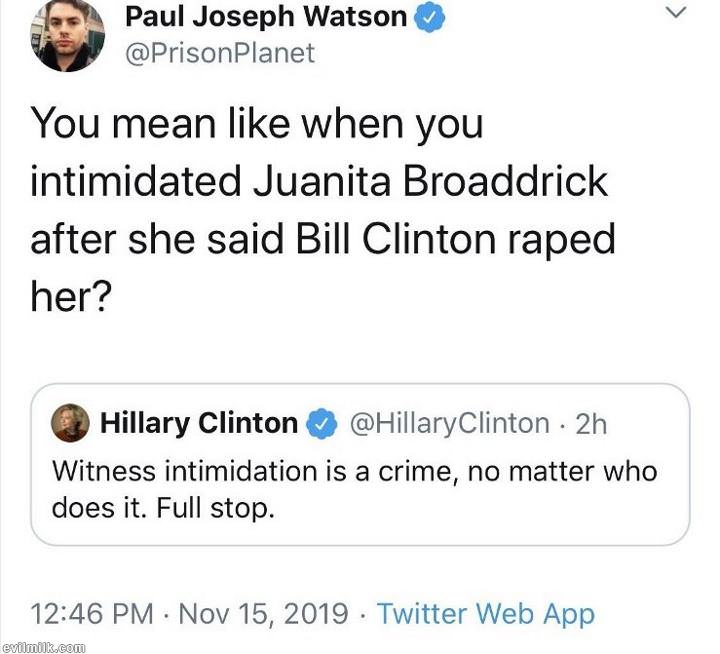The width and height of the screenshot is (720, 654).
Task: Click the 2h timestamp of quoted tweet
Action: tap(591, 424)
